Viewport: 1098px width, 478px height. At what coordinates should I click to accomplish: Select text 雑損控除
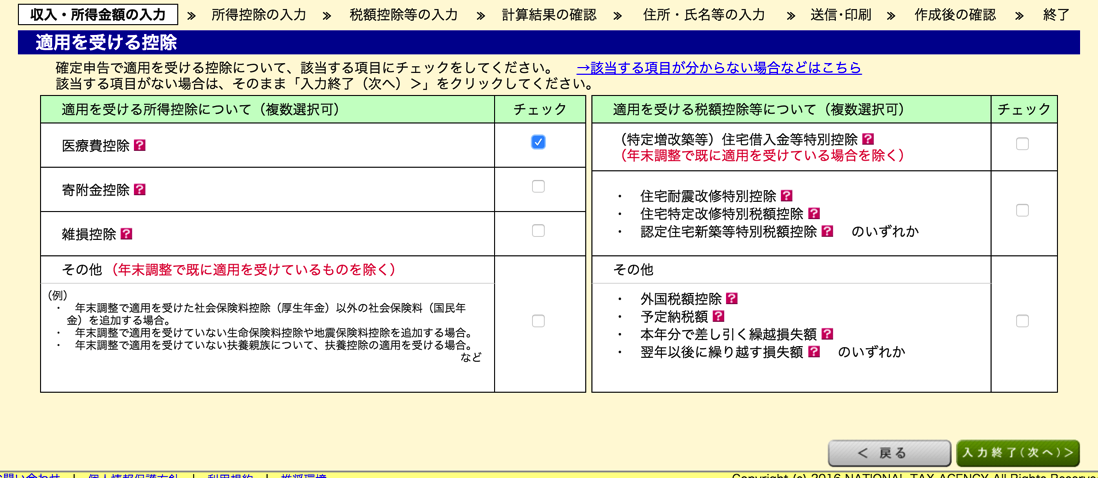(90, 234)
